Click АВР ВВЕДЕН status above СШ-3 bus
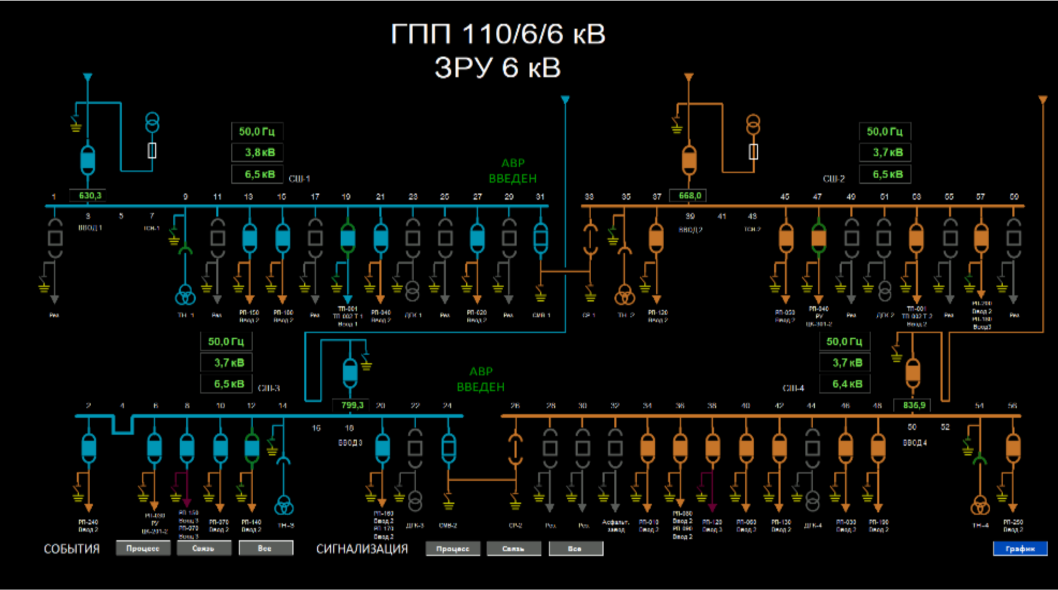1058x590 pixels. click(480, 379)
